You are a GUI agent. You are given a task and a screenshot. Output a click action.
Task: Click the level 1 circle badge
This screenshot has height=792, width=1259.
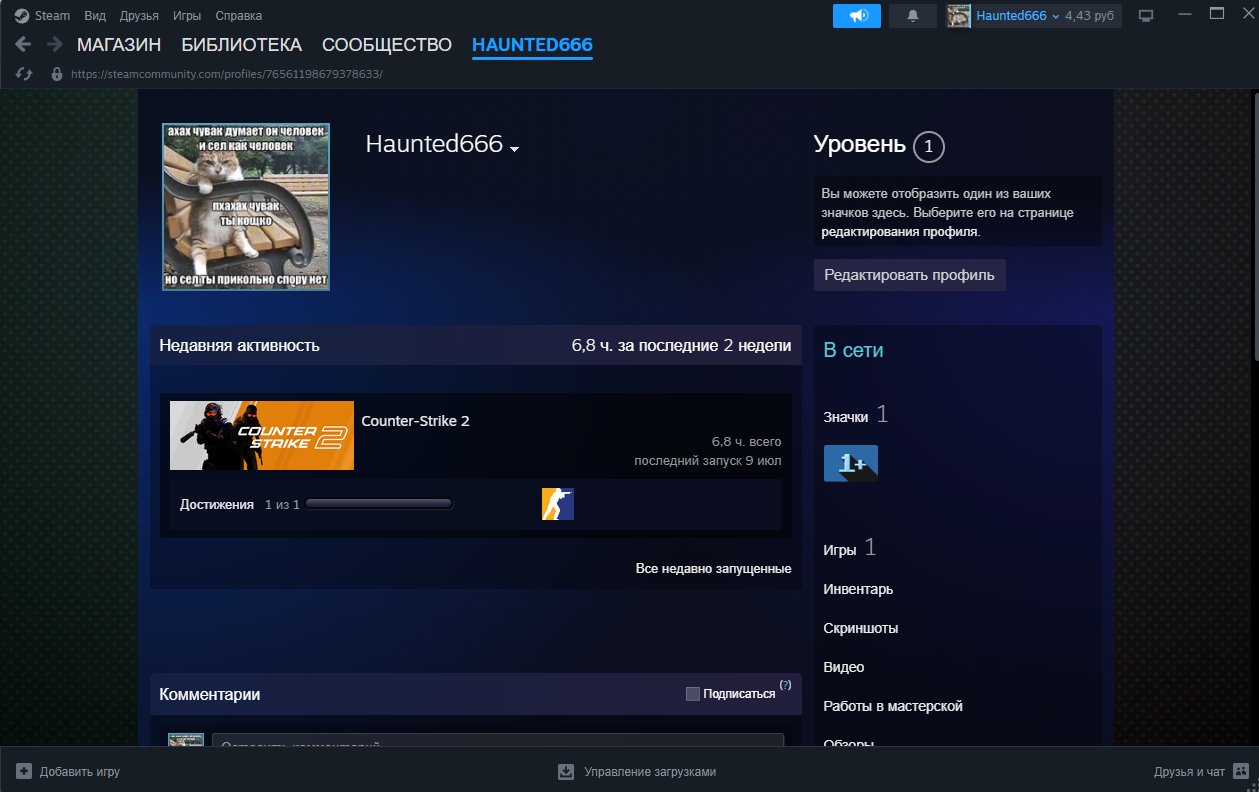[x=928, y=147]
